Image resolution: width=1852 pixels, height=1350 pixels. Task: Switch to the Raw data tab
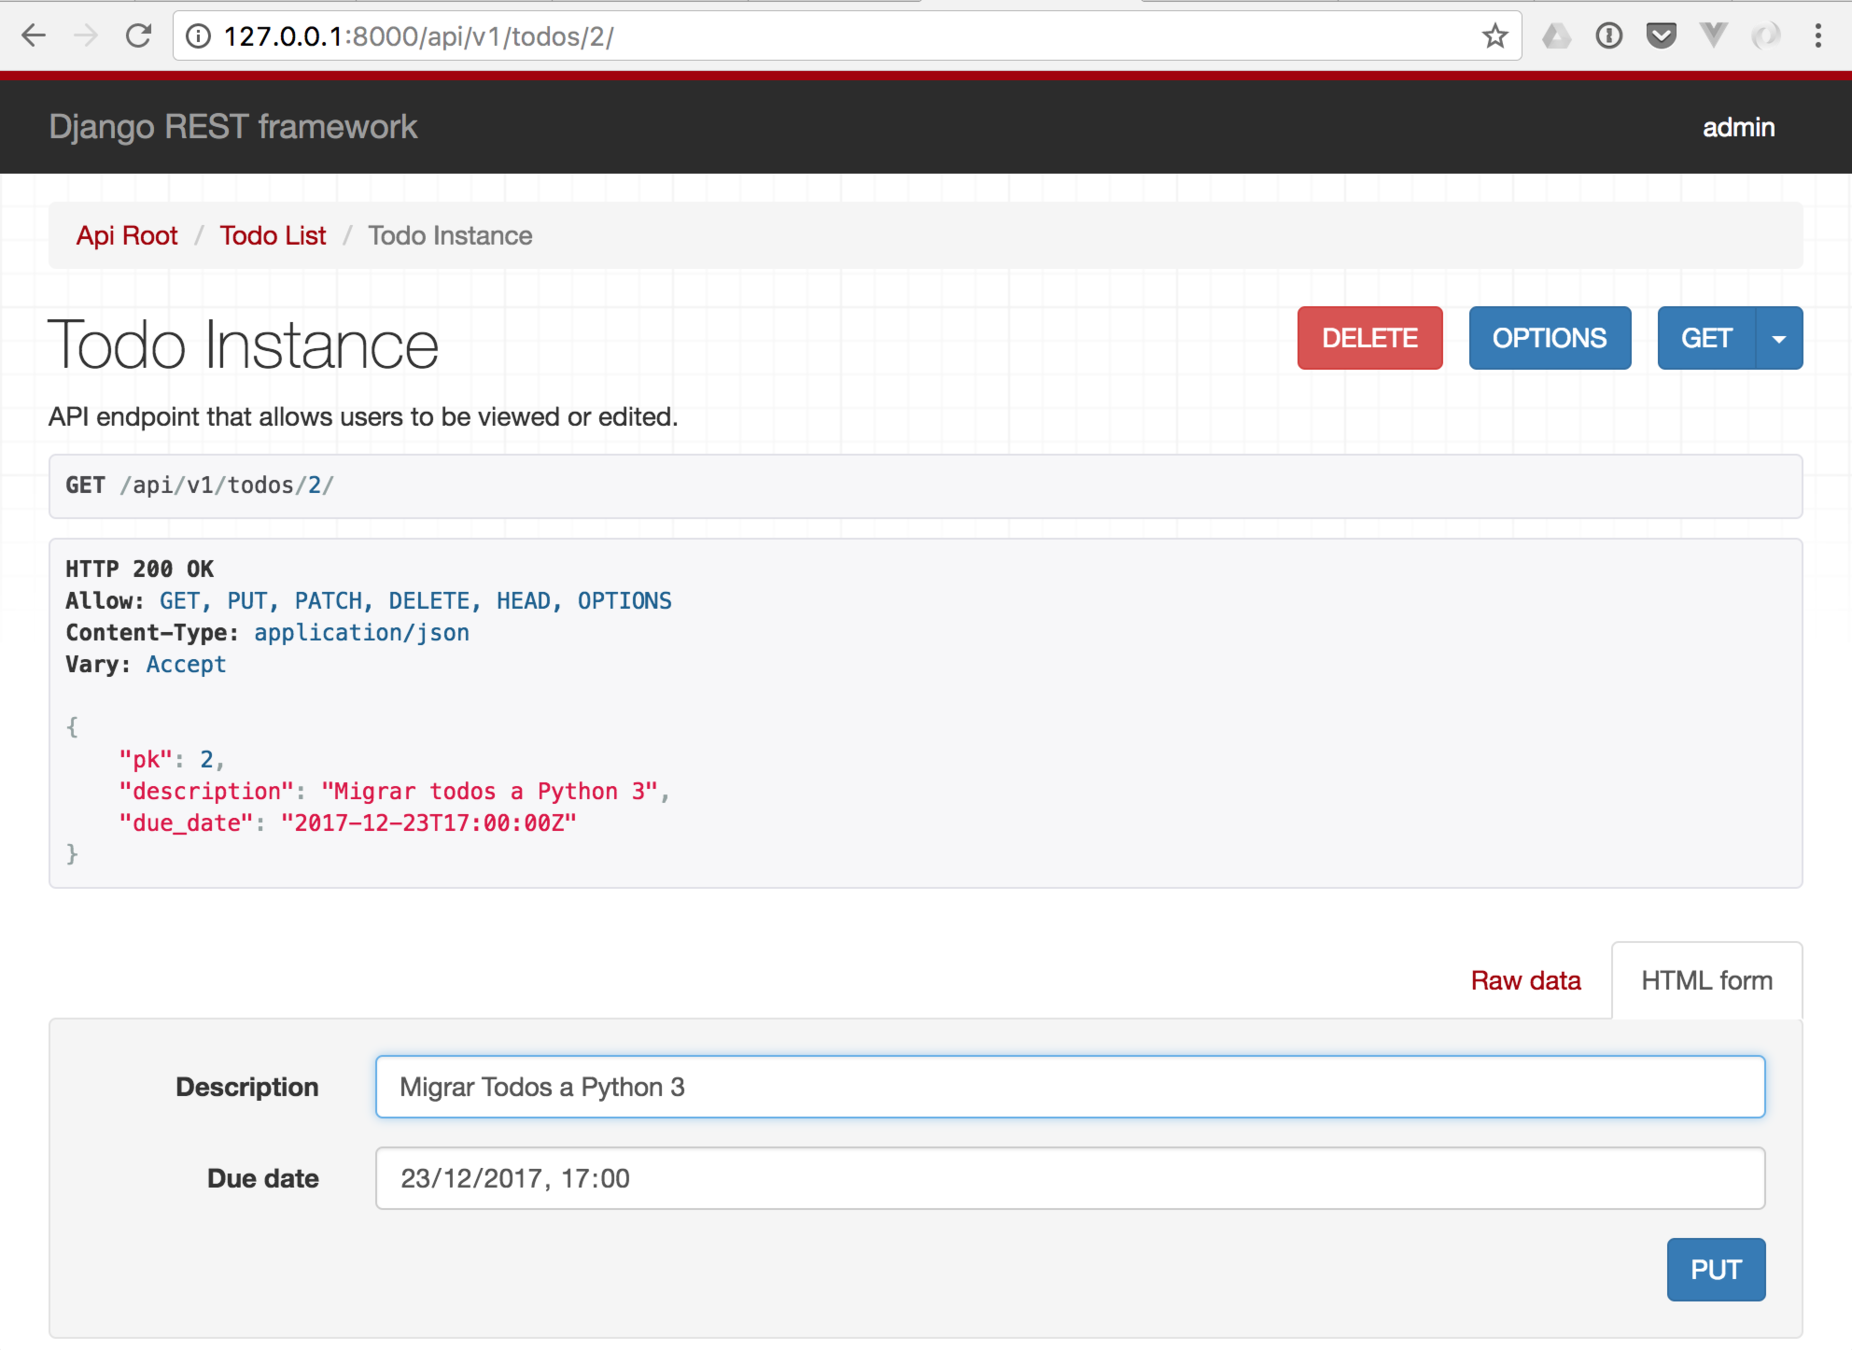click(1525, 981)
